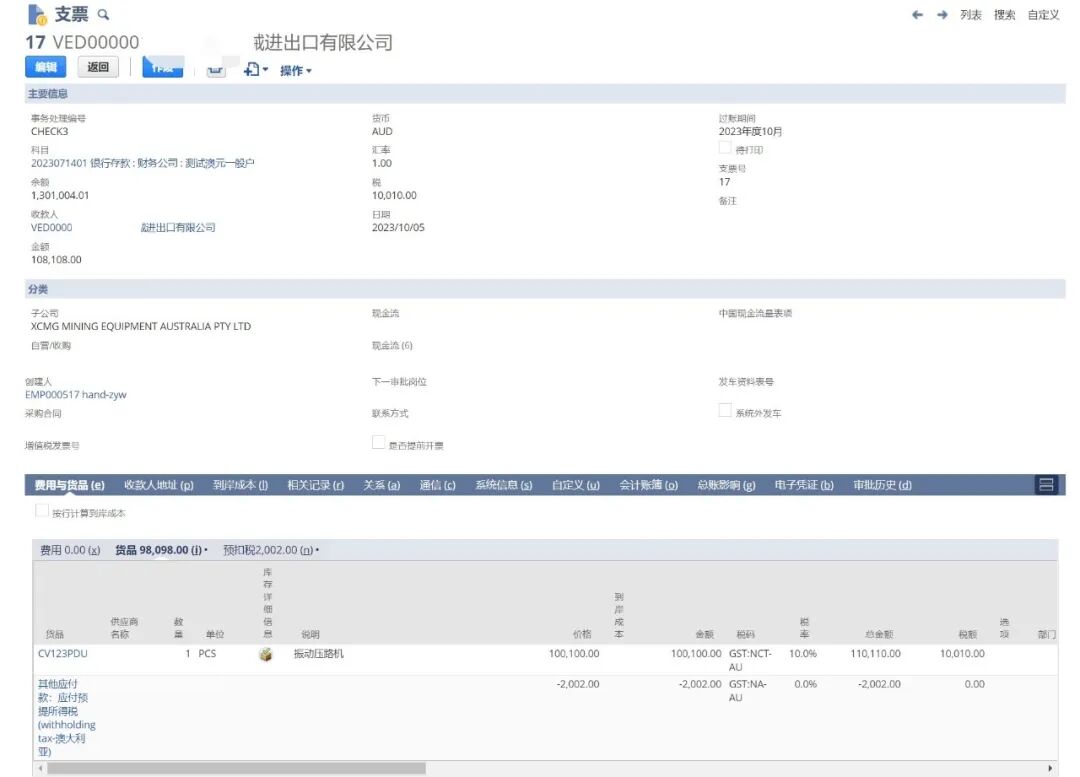This screenshot has height=777, width=1080.
Task: Click subsidiary XCMG MINING EQUIPMENT AUSTRALIA PTY LTD
Action: point(141,327)
